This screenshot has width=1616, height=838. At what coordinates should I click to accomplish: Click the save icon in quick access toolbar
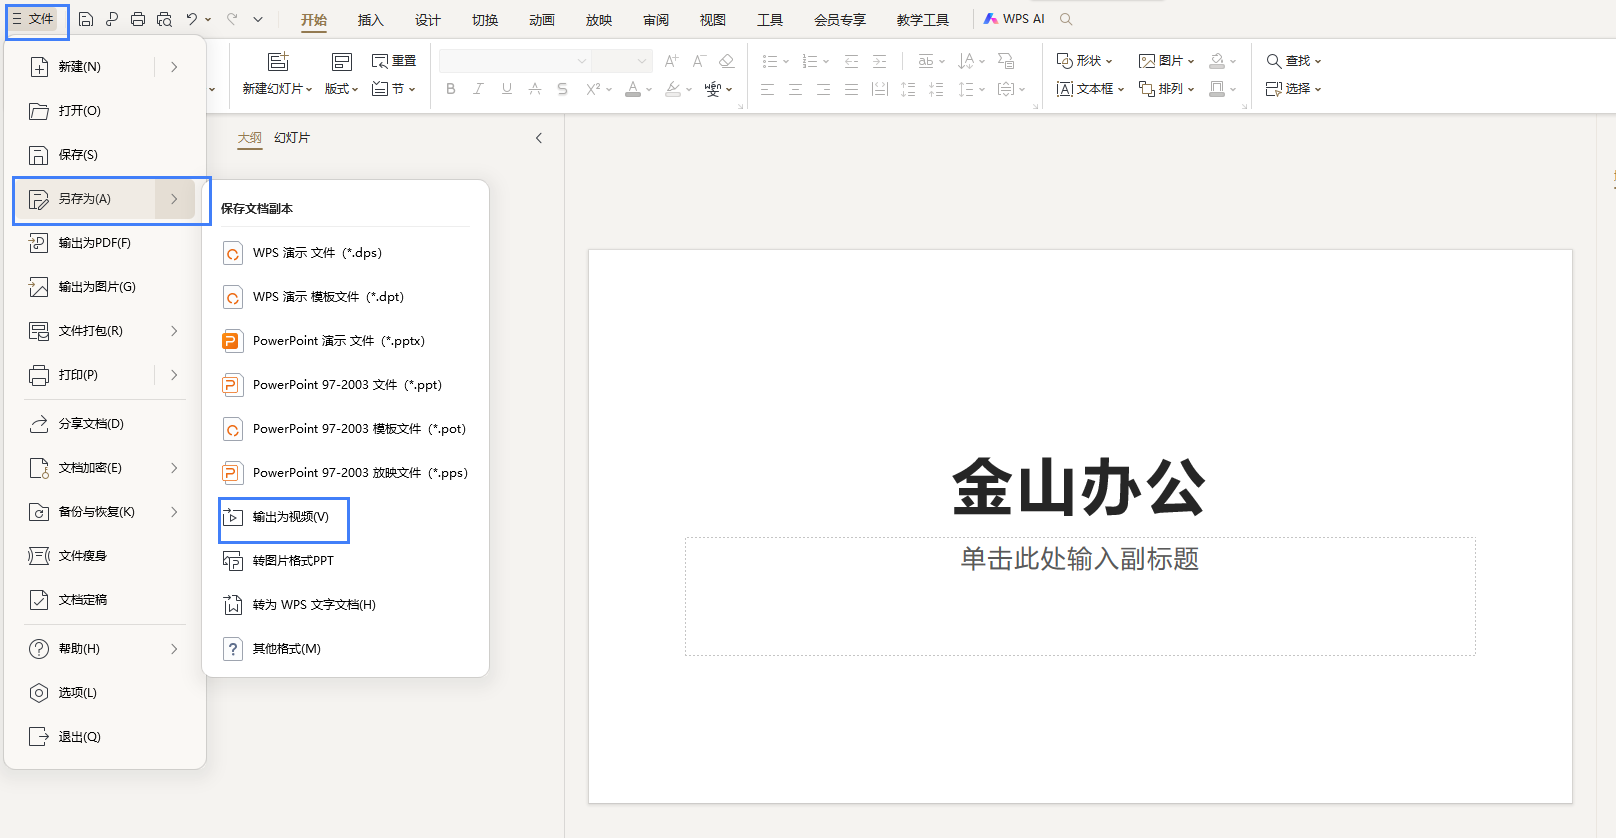(x=86, y=19)
